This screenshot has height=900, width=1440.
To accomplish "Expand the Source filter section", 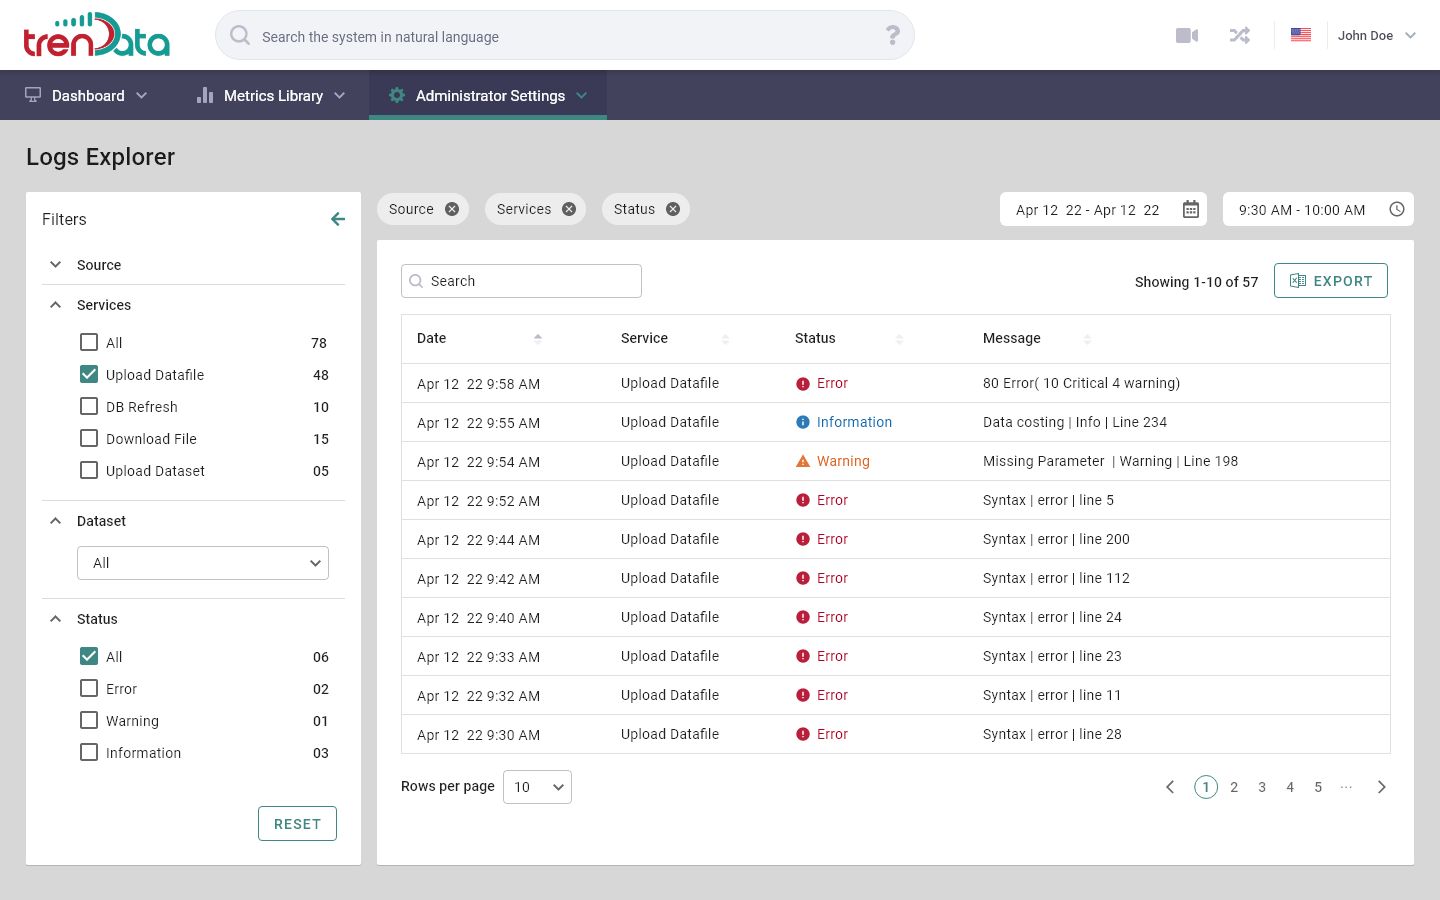I will [56, 265].
